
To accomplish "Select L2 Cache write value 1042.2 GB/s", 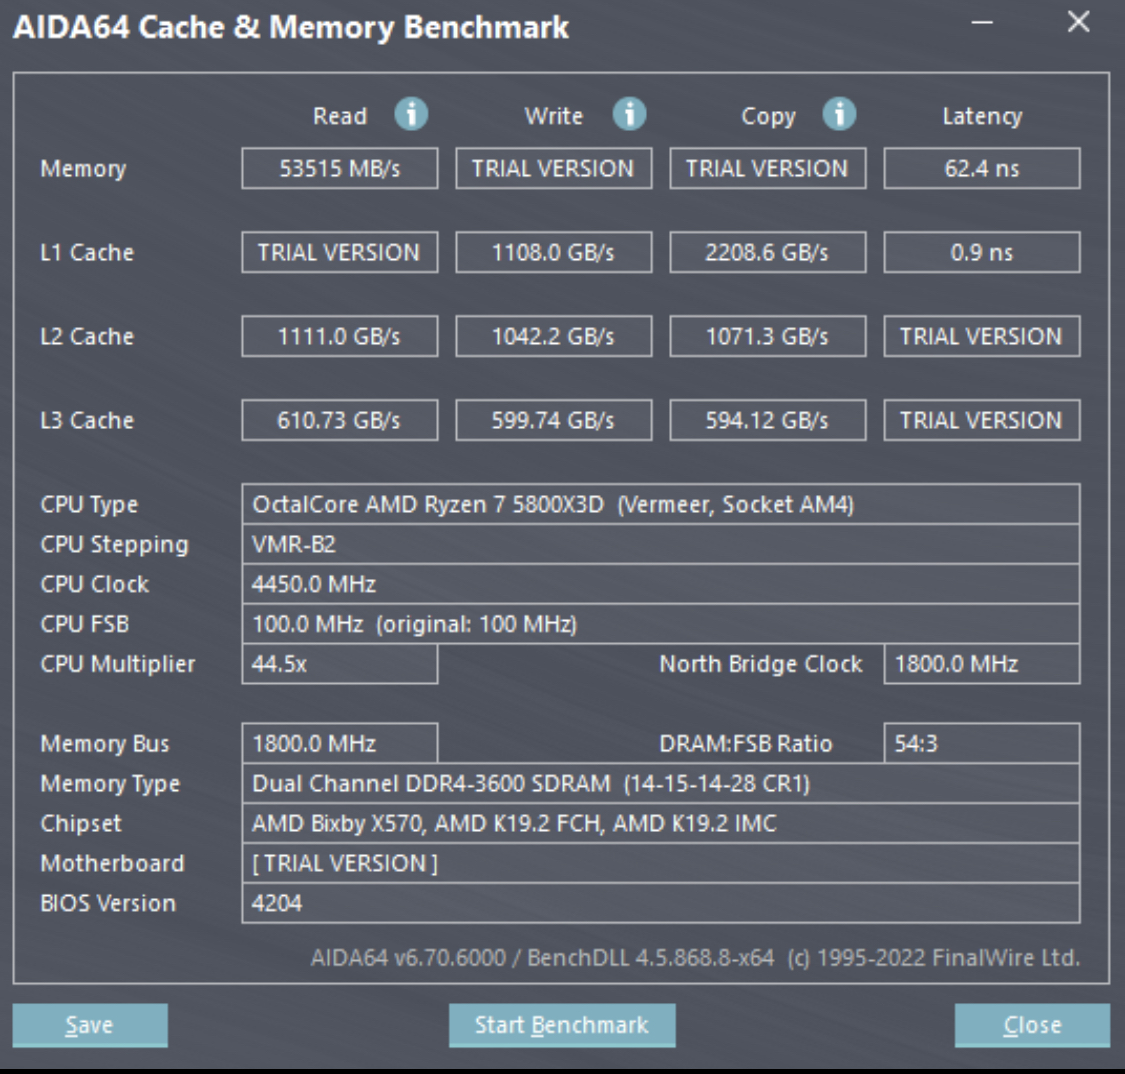I will (553, 336).
